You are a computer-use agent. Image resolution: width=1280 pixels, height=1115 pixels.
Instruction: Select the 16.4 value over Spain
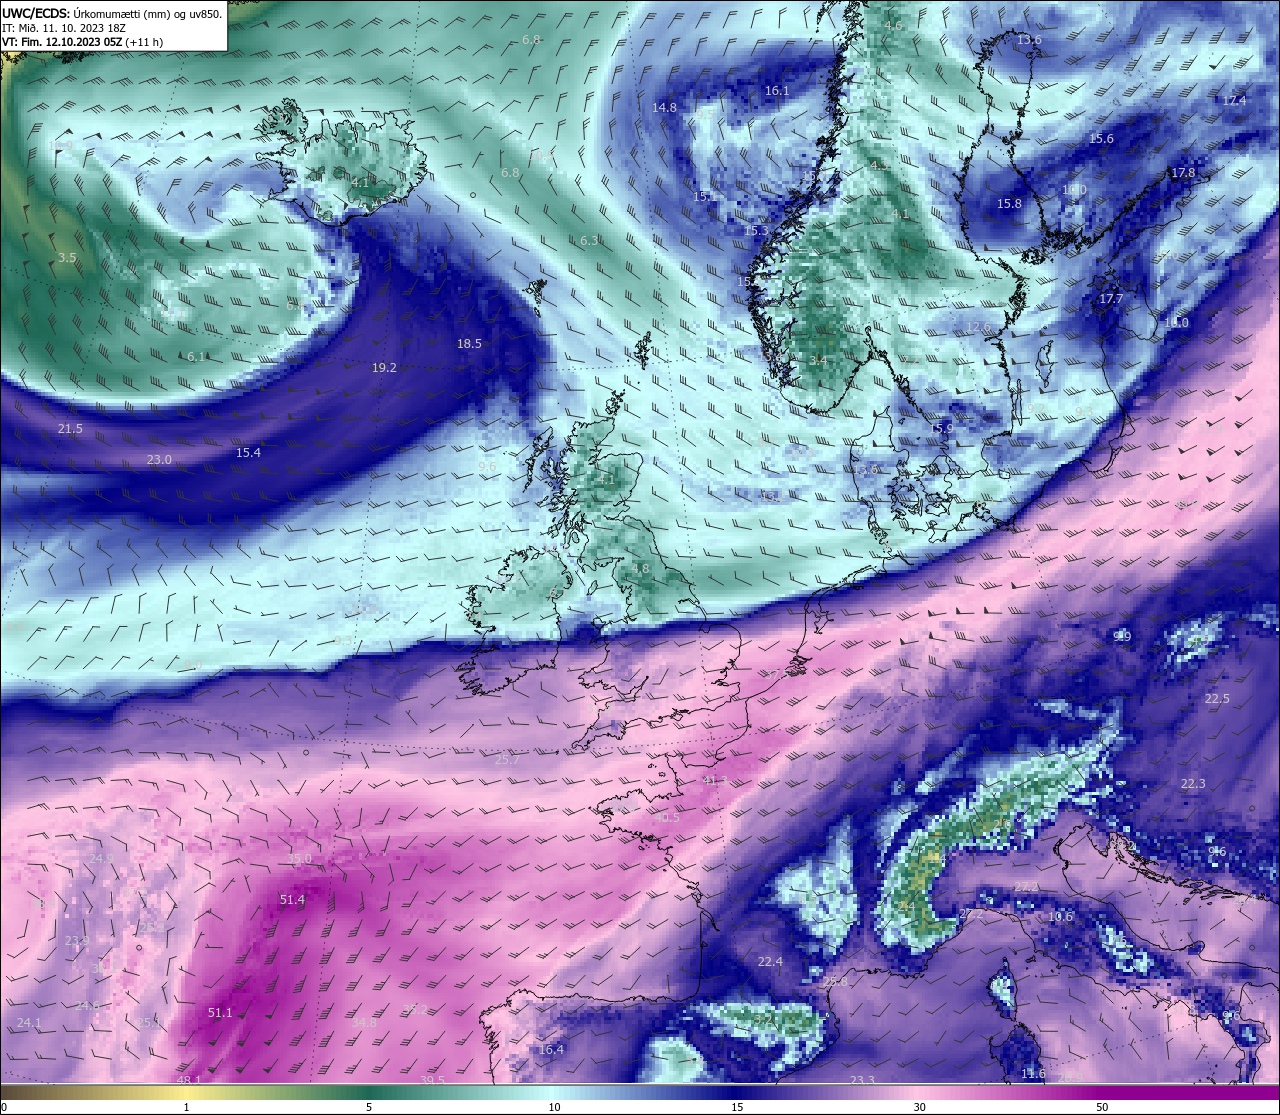tap(551, 1050)
